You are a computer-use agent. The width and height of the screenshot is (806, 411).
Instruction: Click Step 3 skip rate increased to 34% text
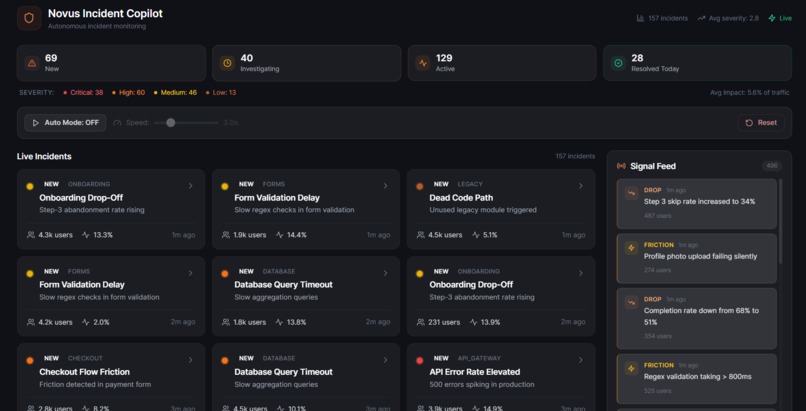(699, 202)
